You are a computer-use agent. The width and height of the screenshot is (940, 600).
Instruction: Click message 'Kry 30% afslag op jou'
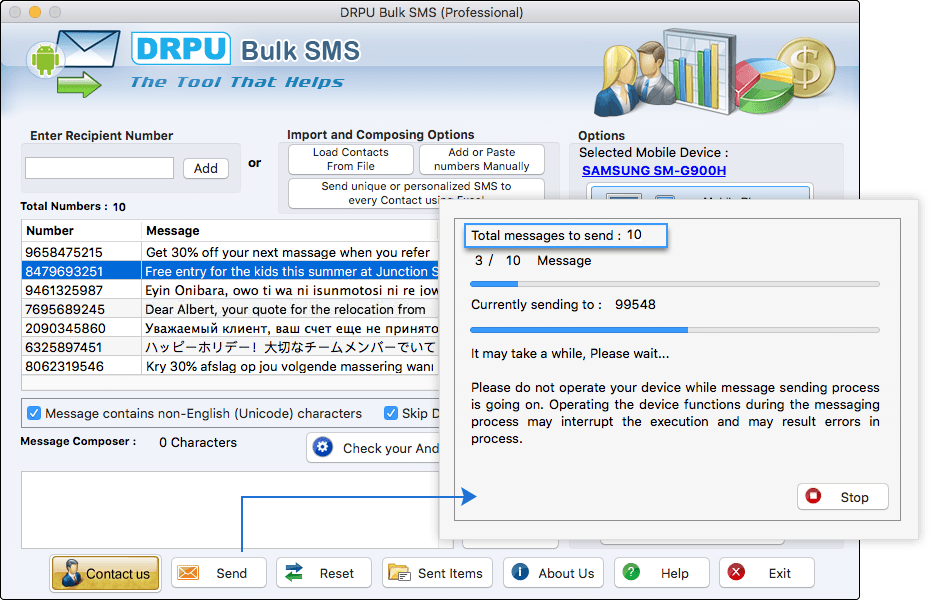tap(290, 366)
